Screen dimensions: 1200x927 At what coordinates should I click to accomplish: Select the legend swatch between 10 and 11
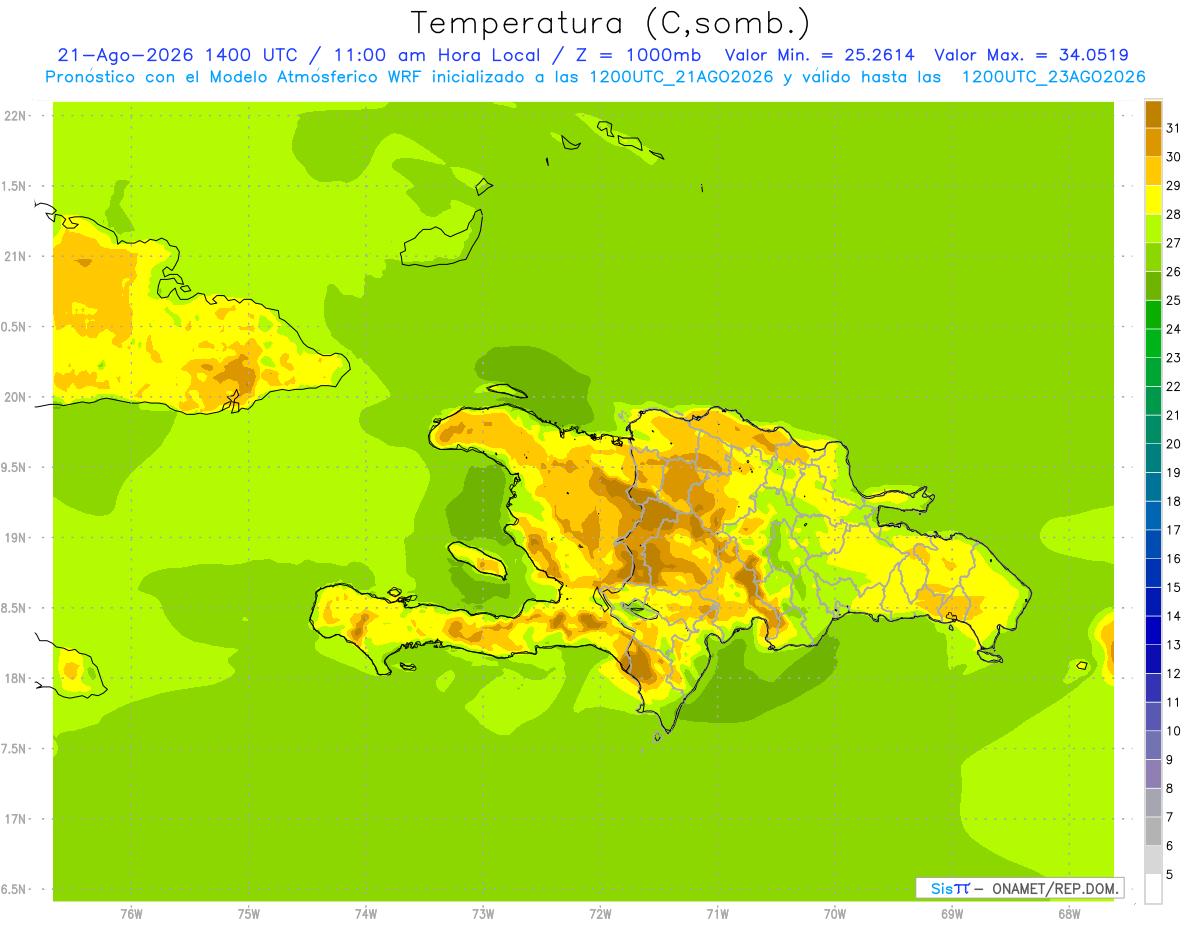point(1153,716)
